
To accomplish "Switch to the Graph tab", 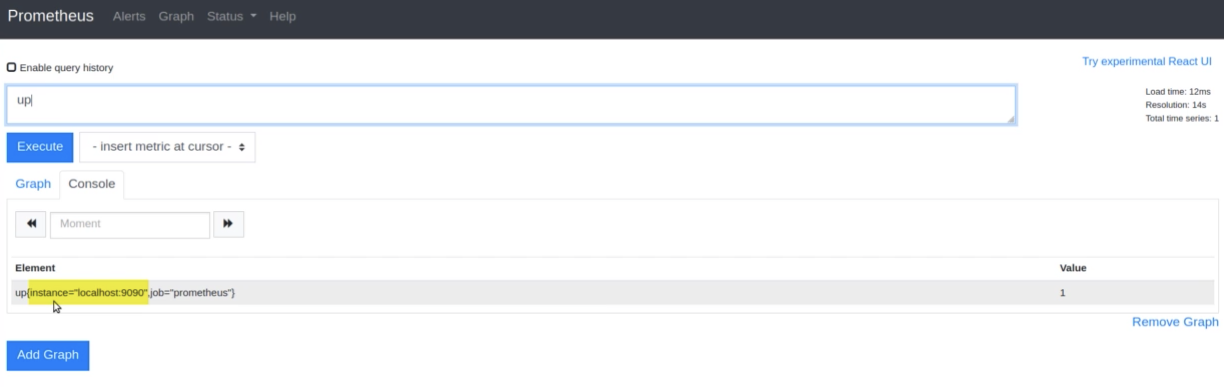I will (x=33, y=184).
